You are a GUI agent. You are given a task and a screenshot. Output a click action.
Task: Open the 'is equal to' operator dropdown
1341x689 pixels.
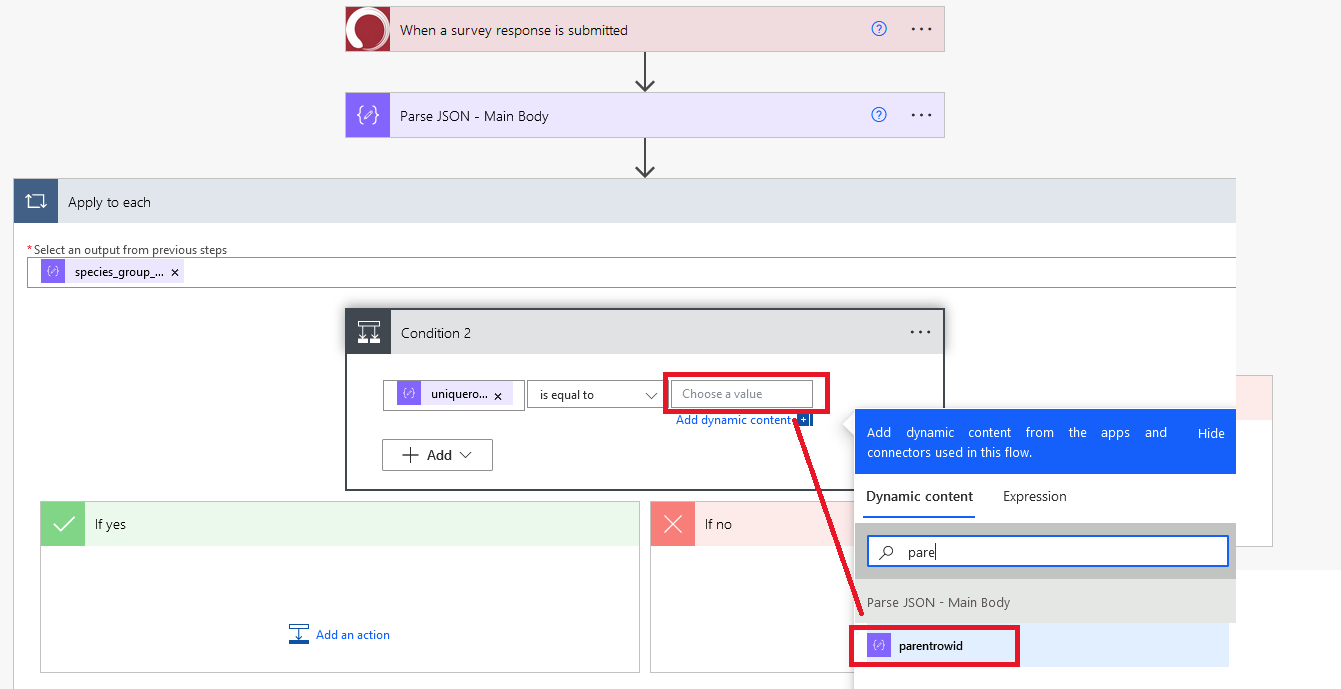click(594, 395)
